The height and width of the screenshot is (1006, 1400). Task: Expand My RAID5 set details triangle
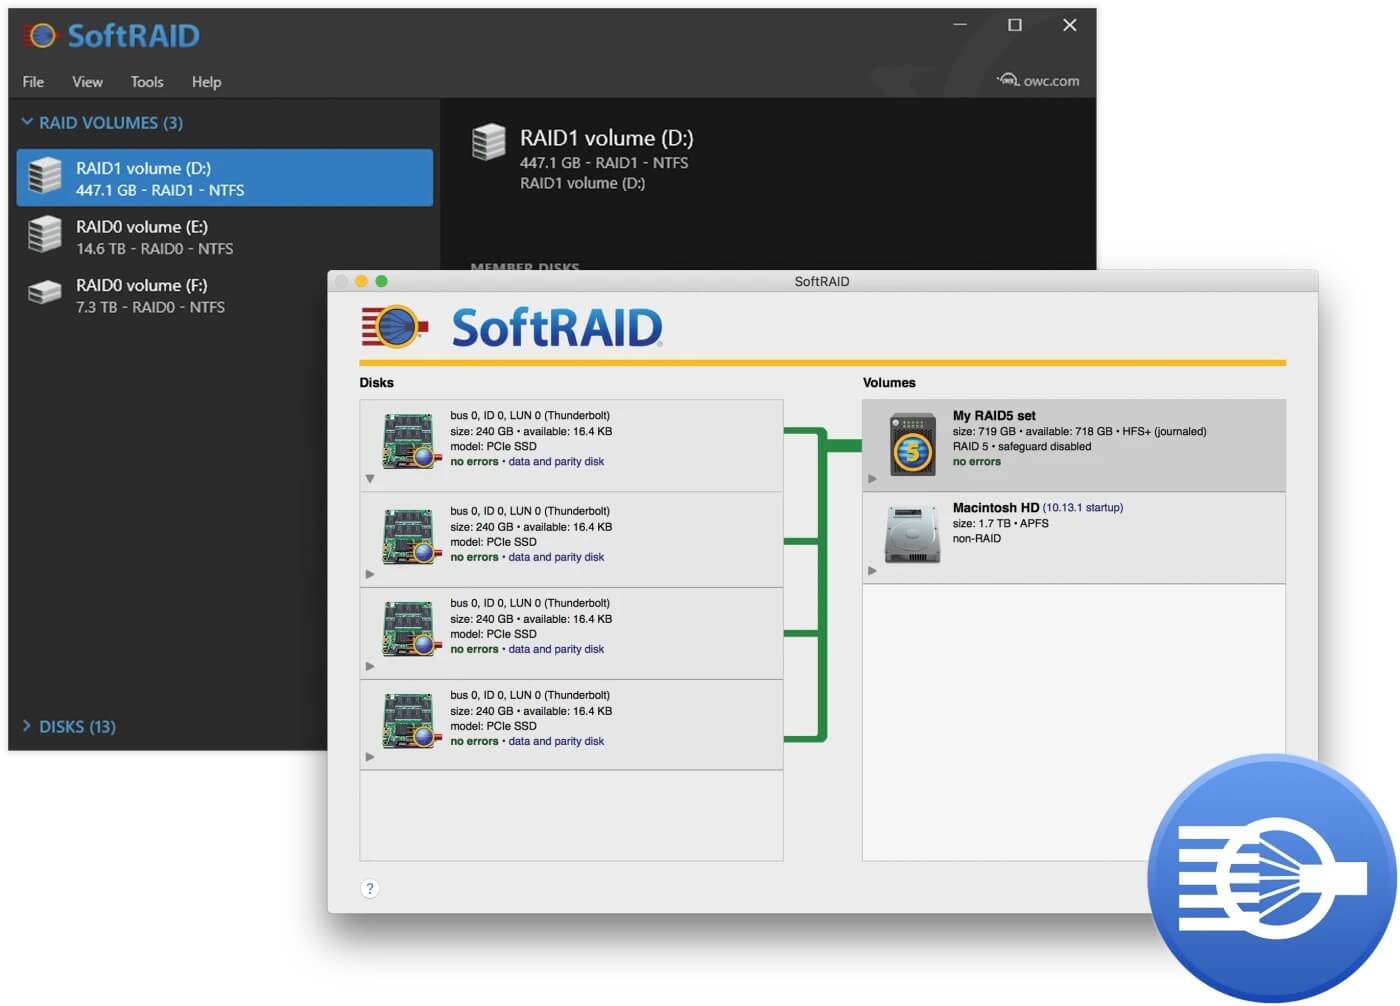[x=872, y=479]
